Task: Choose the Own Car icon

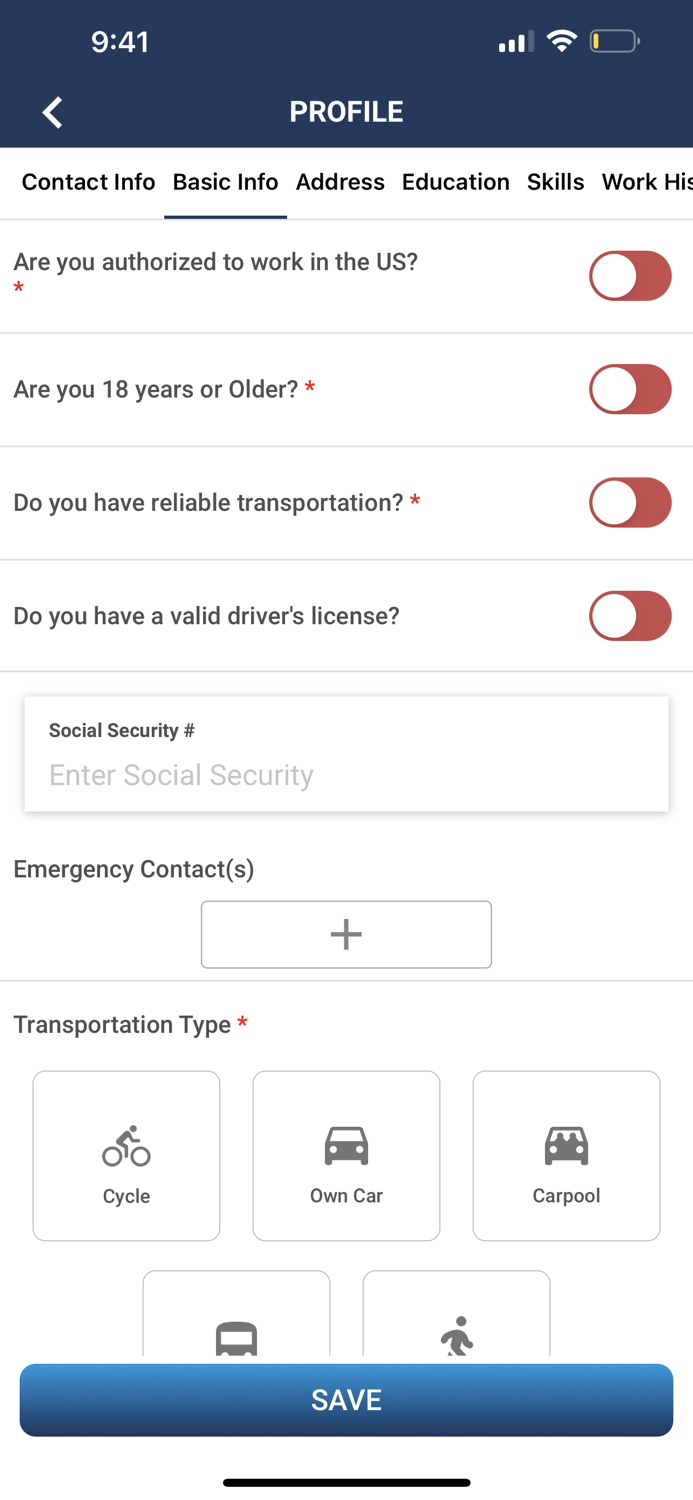Action: point(346,1147)
